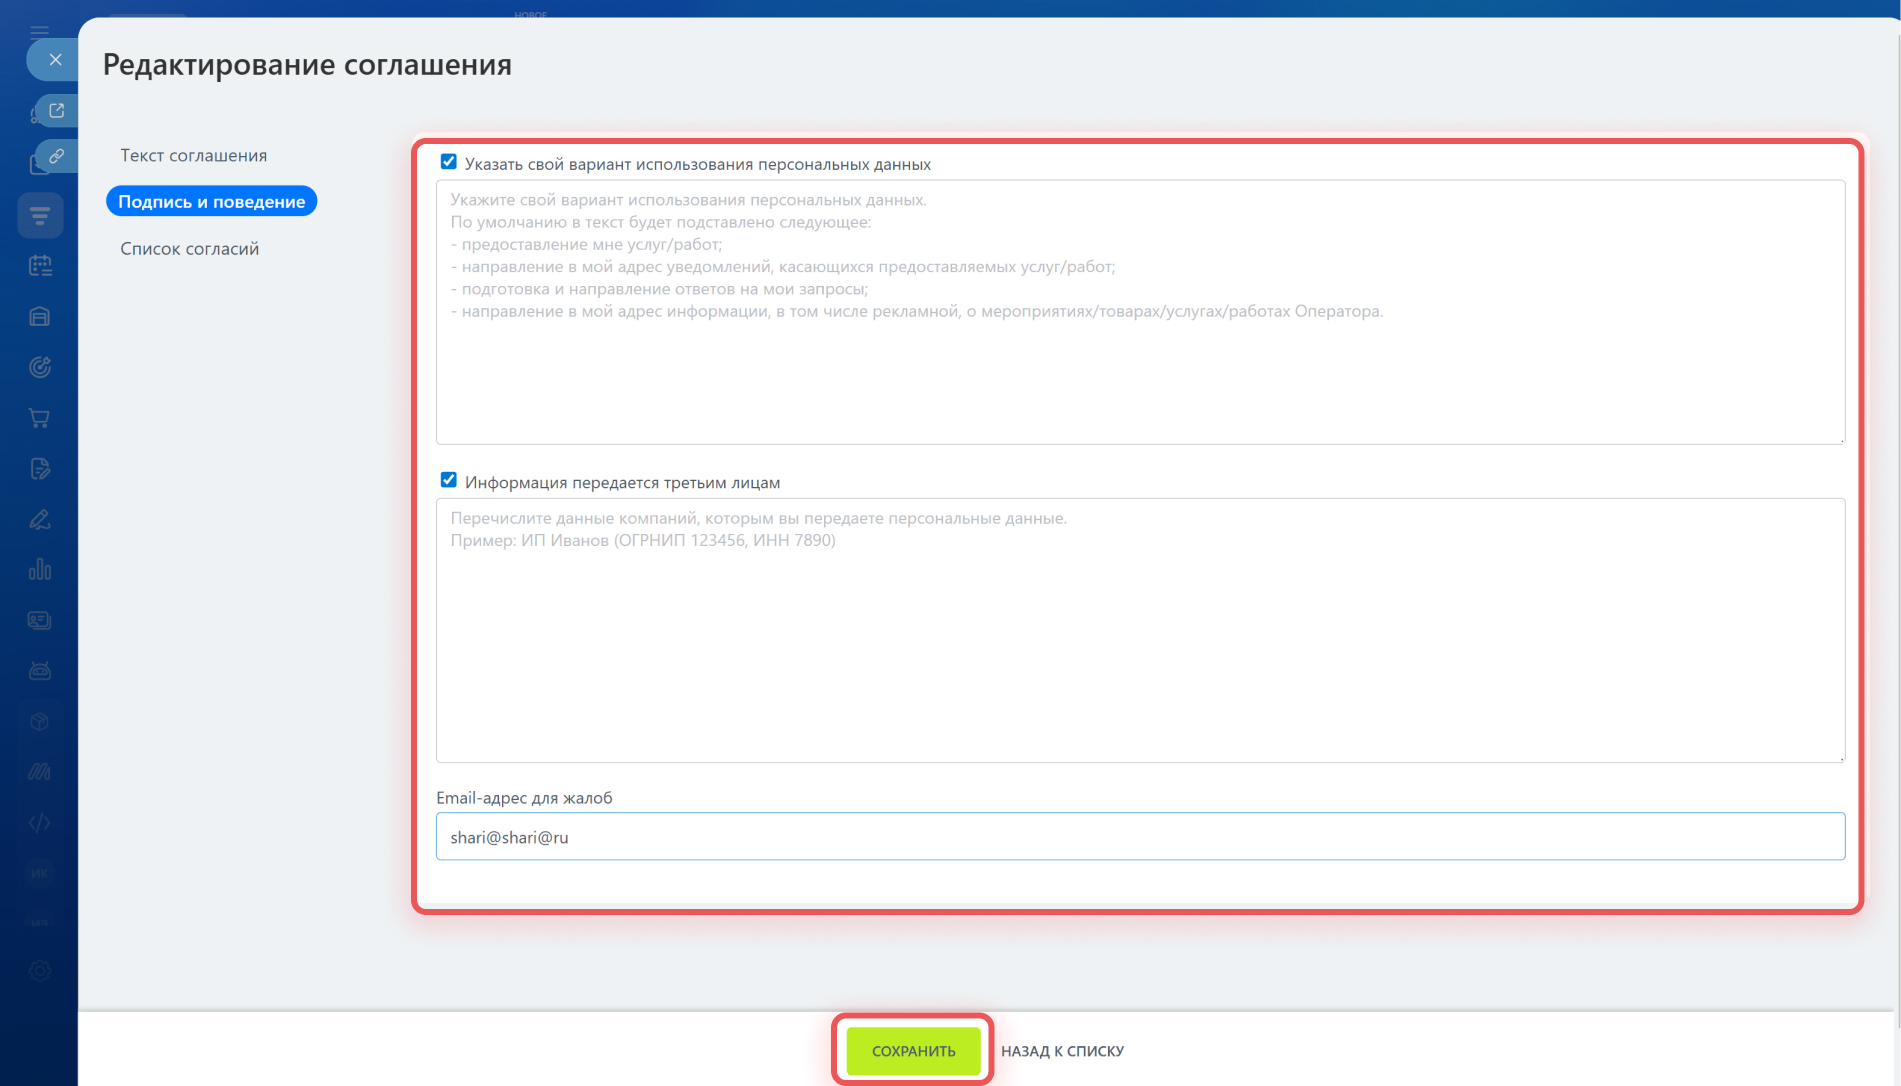The image size is (1901, 1086).
Task: Close the agreement editing slider
Action: point(55,60)
